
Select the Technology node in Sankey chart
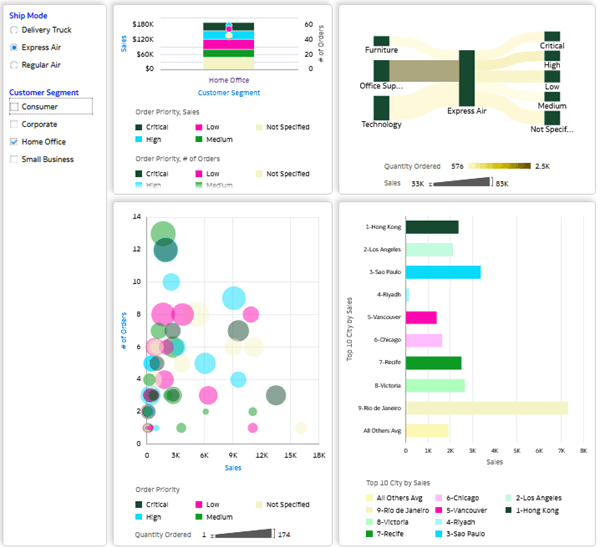382,108
